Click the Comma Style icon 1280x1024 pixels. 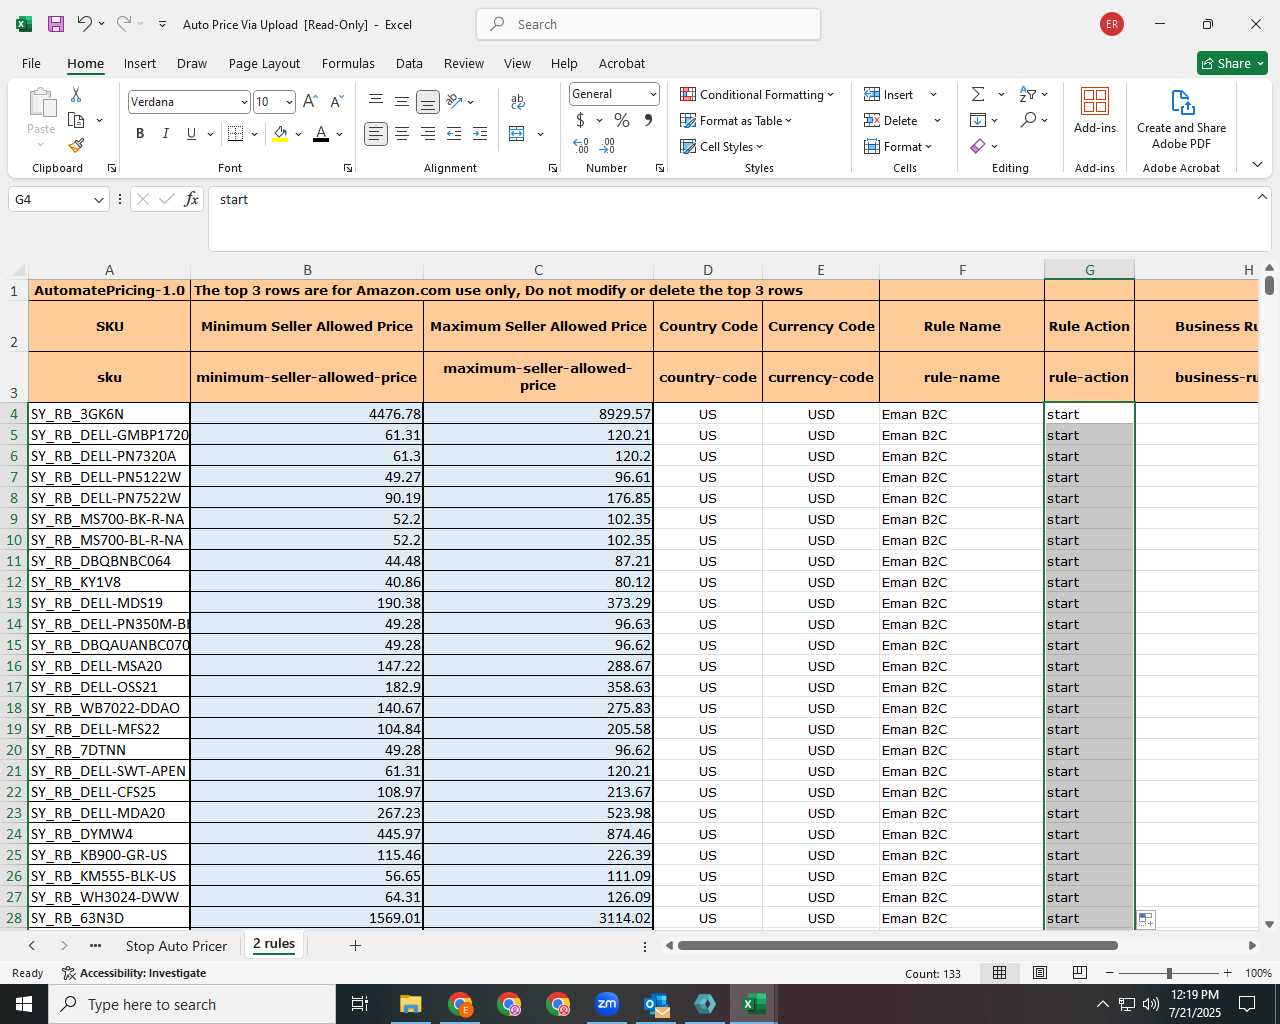click(648, 120)
